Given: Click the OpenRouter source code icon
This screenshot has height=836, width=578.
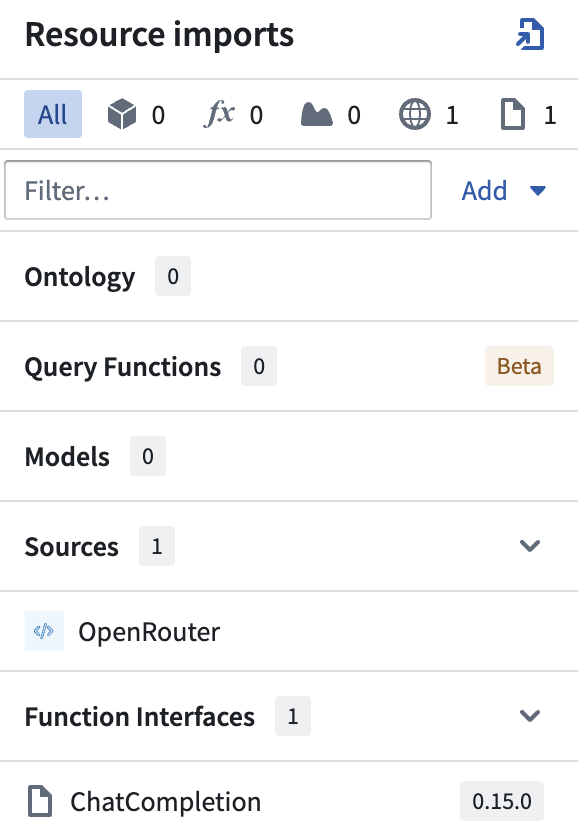Looking at the screenshot, I should pos(44,631).
